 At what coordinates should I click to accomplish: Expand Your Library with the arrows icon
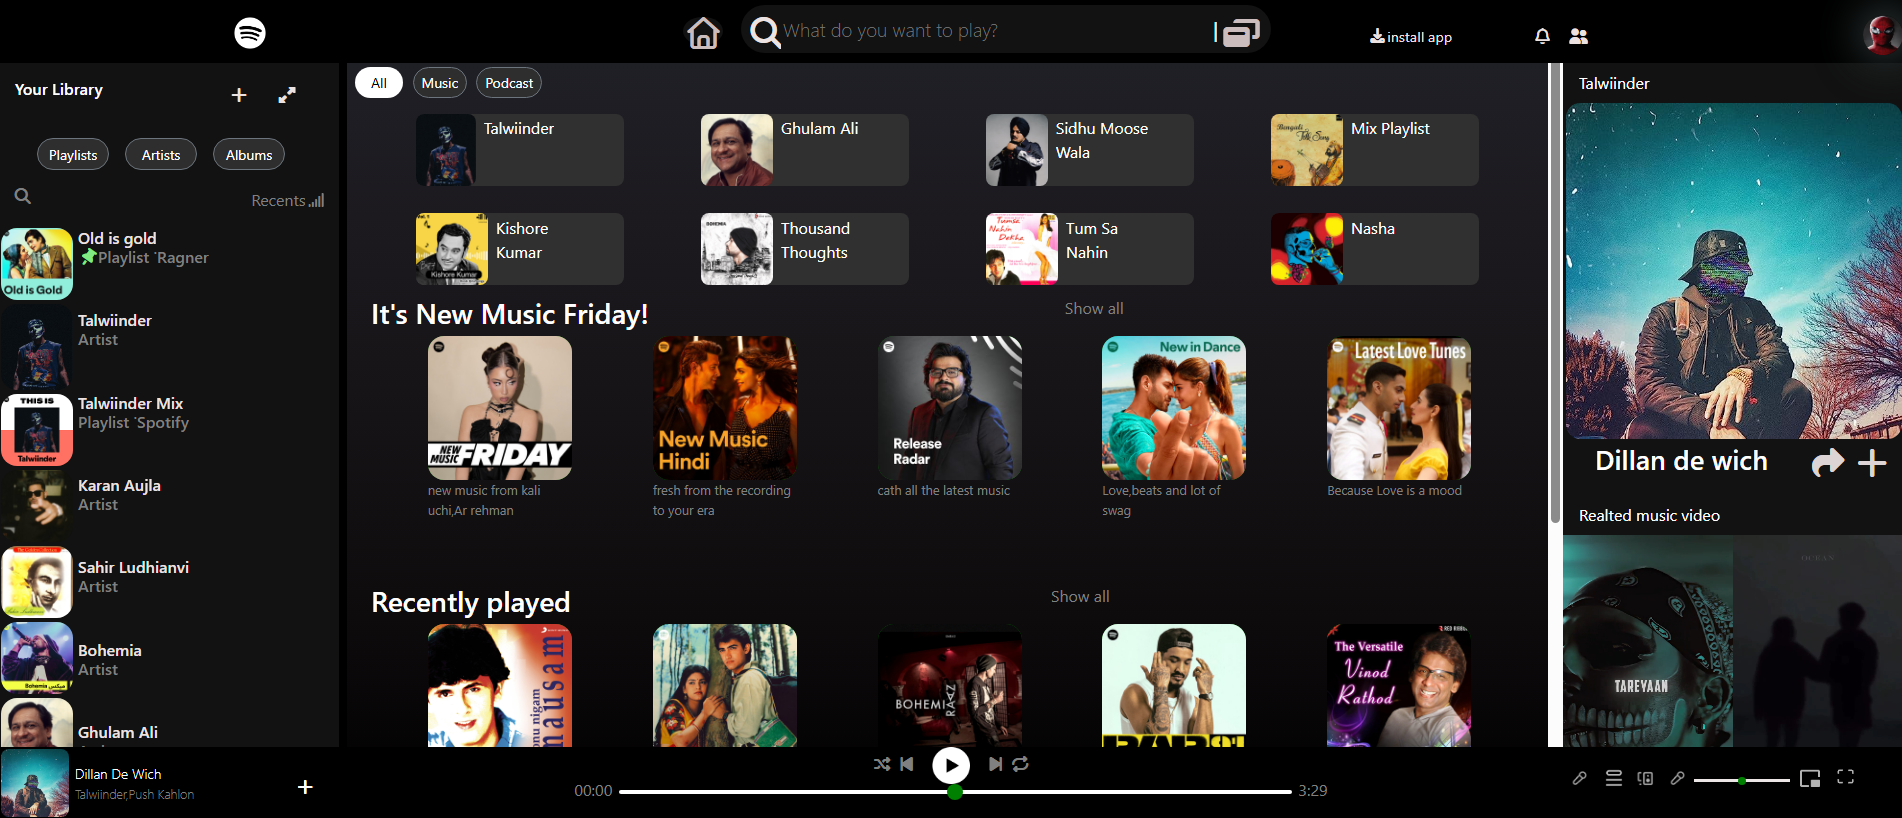(x=287, y=95)
